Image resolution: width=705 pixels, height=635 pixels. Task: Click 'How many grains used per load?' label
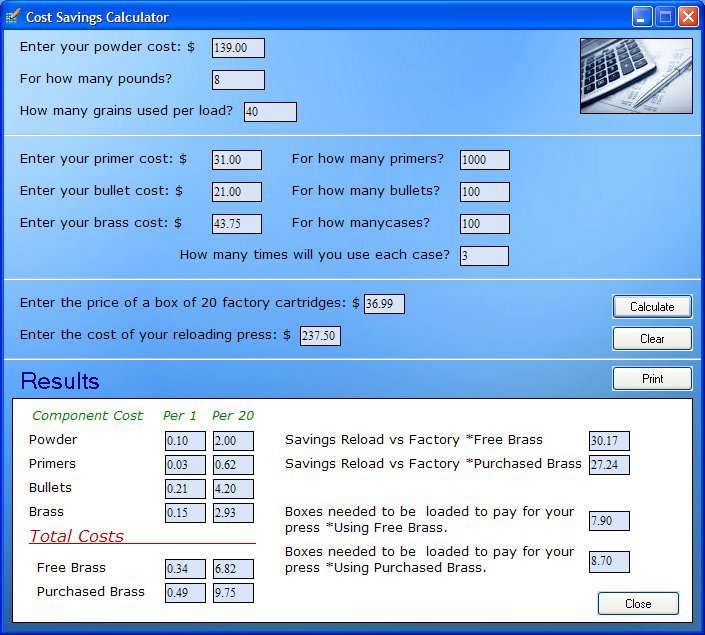click(x=126, y=111)
